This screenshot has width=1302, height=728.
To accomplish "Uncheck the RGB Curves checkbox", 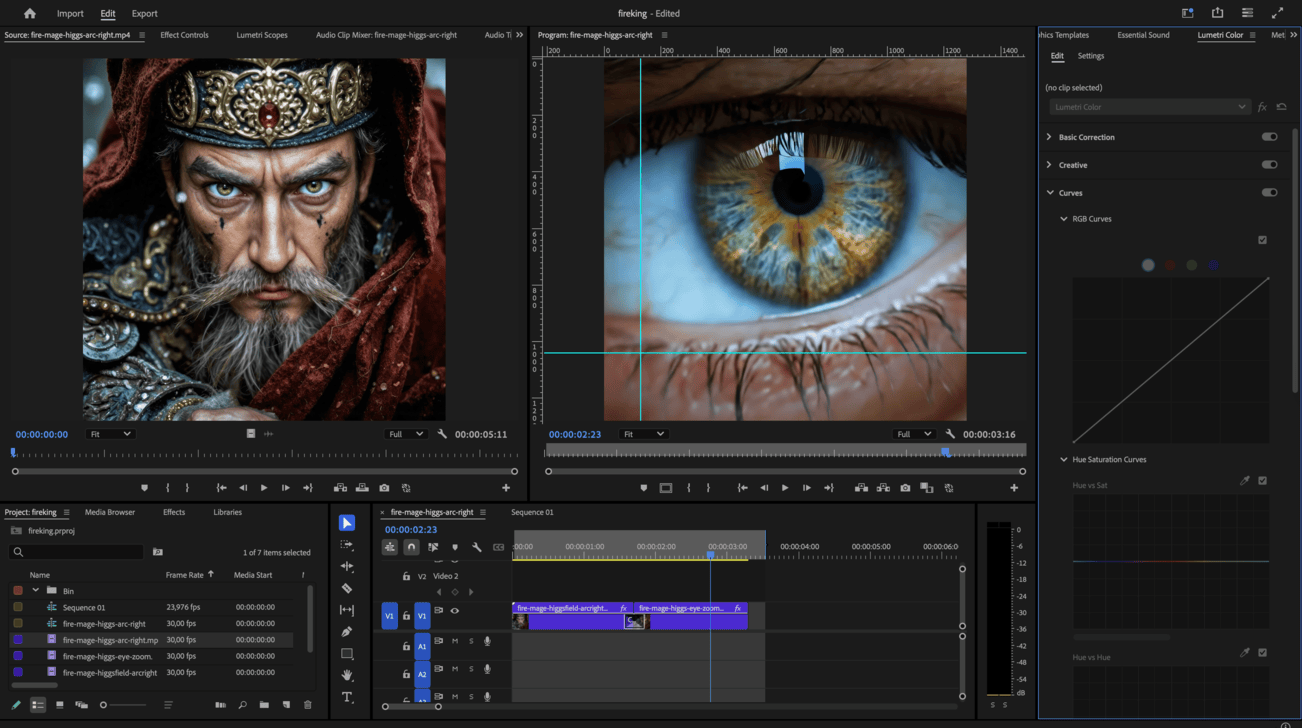I will [1262, 240].
